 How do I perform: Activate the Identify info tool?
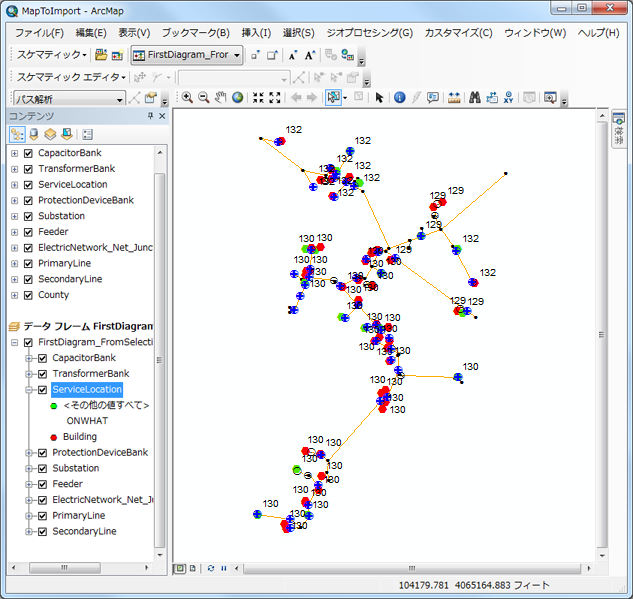click(x=399, y=98)
